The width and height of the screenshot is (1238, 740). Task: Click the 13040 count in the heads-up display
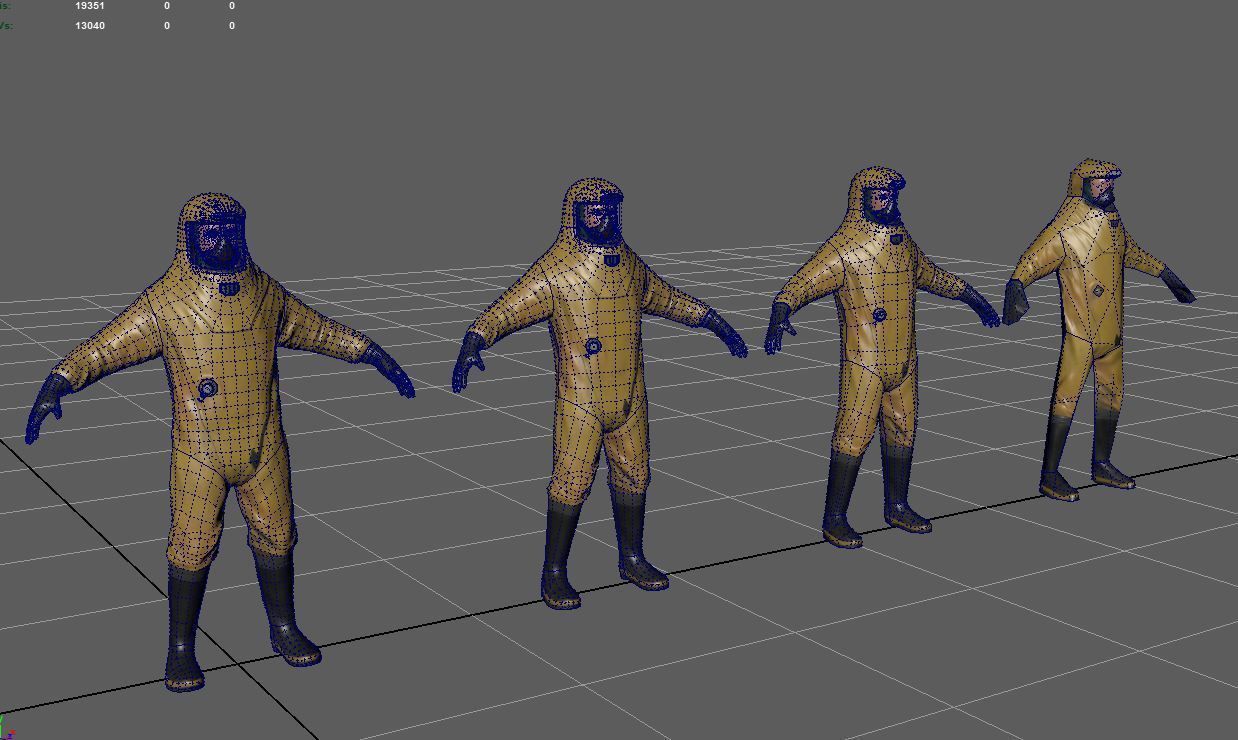pyautogui.click(x=90, y=25)
